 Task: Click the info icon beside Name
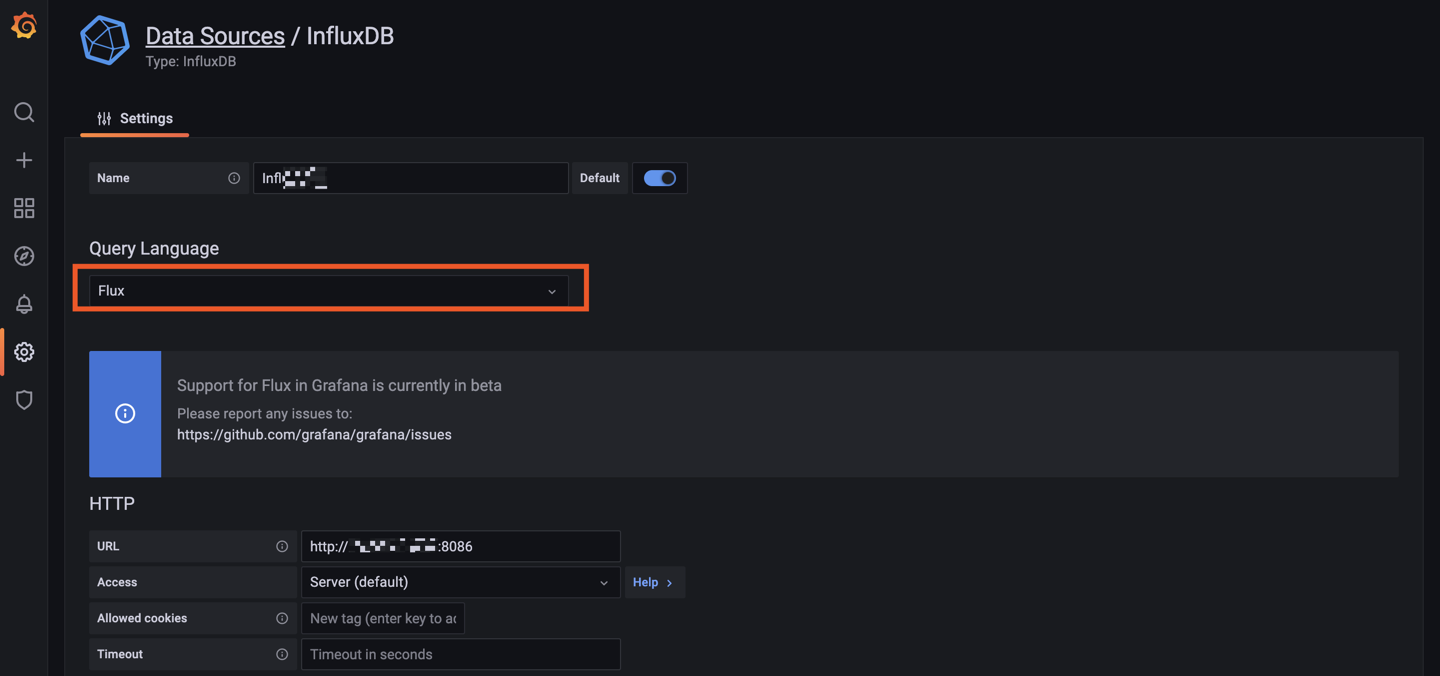click(234, 178)
